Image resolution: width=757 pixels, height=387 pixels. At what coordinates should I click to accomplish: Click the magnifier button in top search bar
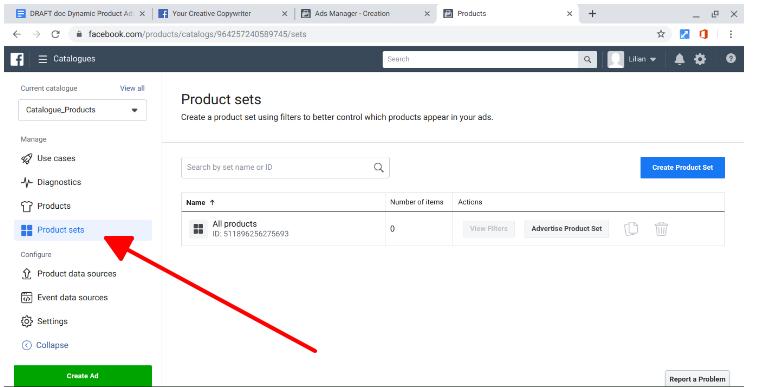click(x=587, y=59)
